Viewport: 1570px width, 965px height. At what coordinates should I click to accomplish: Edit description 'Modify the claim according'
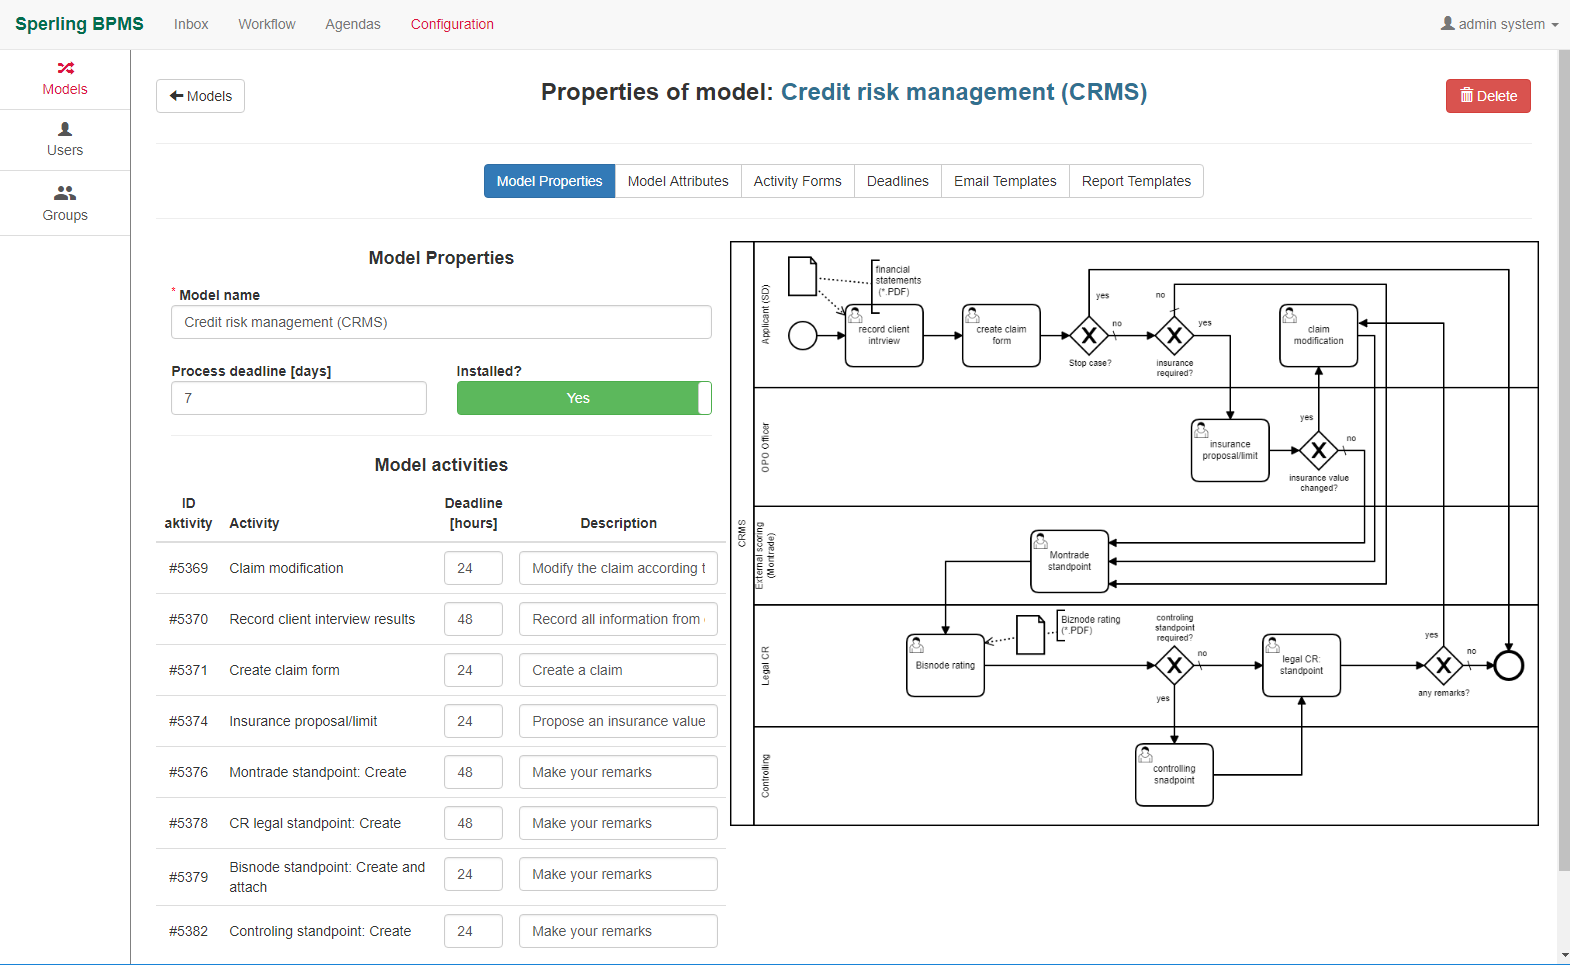(618, 568)
